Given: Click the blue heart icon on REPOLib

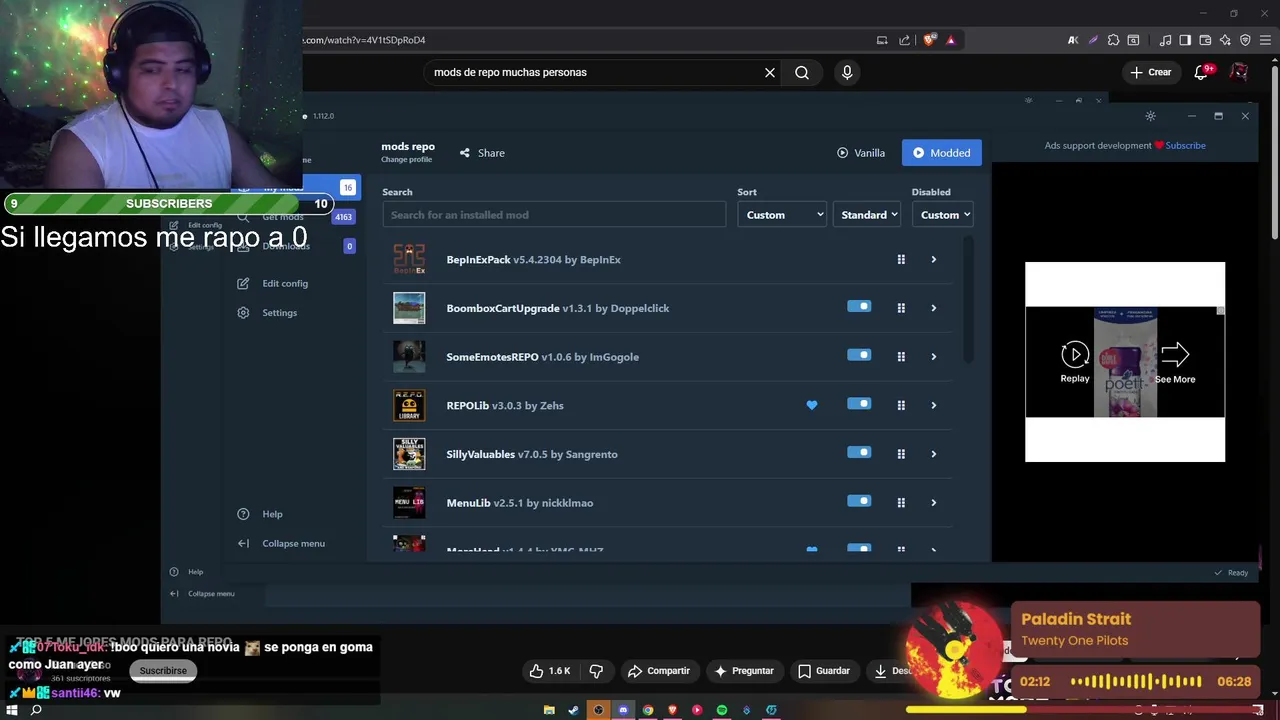Looking at the screenshot, I should (812, 405).
